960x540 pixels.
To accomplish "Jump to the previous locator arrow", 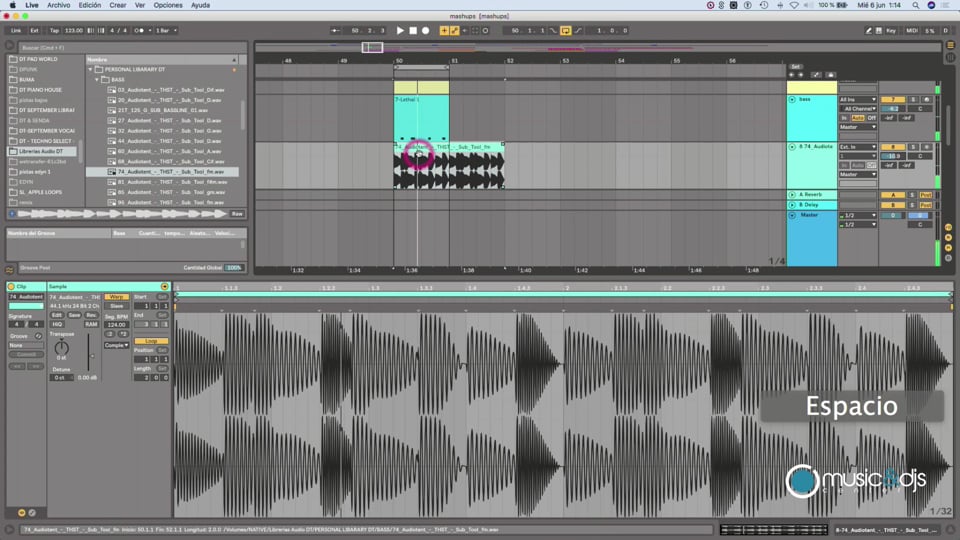I will coord(792,75).
